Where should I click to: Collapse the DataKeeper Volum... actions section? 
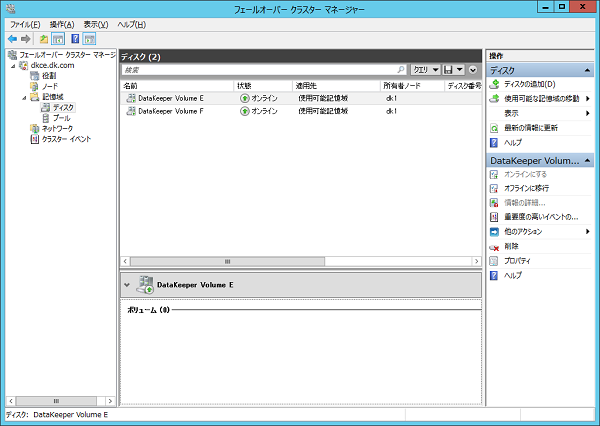[587, 161]
